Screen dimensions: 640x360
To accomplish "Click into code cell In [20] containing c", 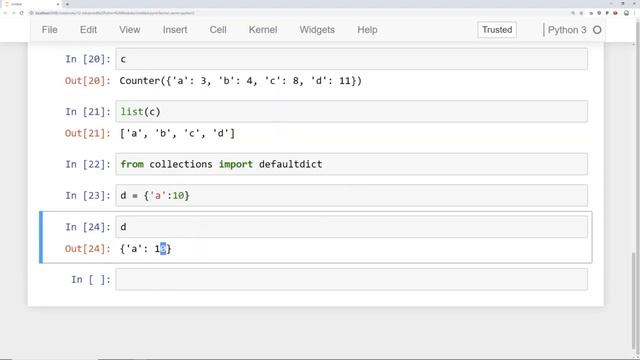I will coord(351,59).
